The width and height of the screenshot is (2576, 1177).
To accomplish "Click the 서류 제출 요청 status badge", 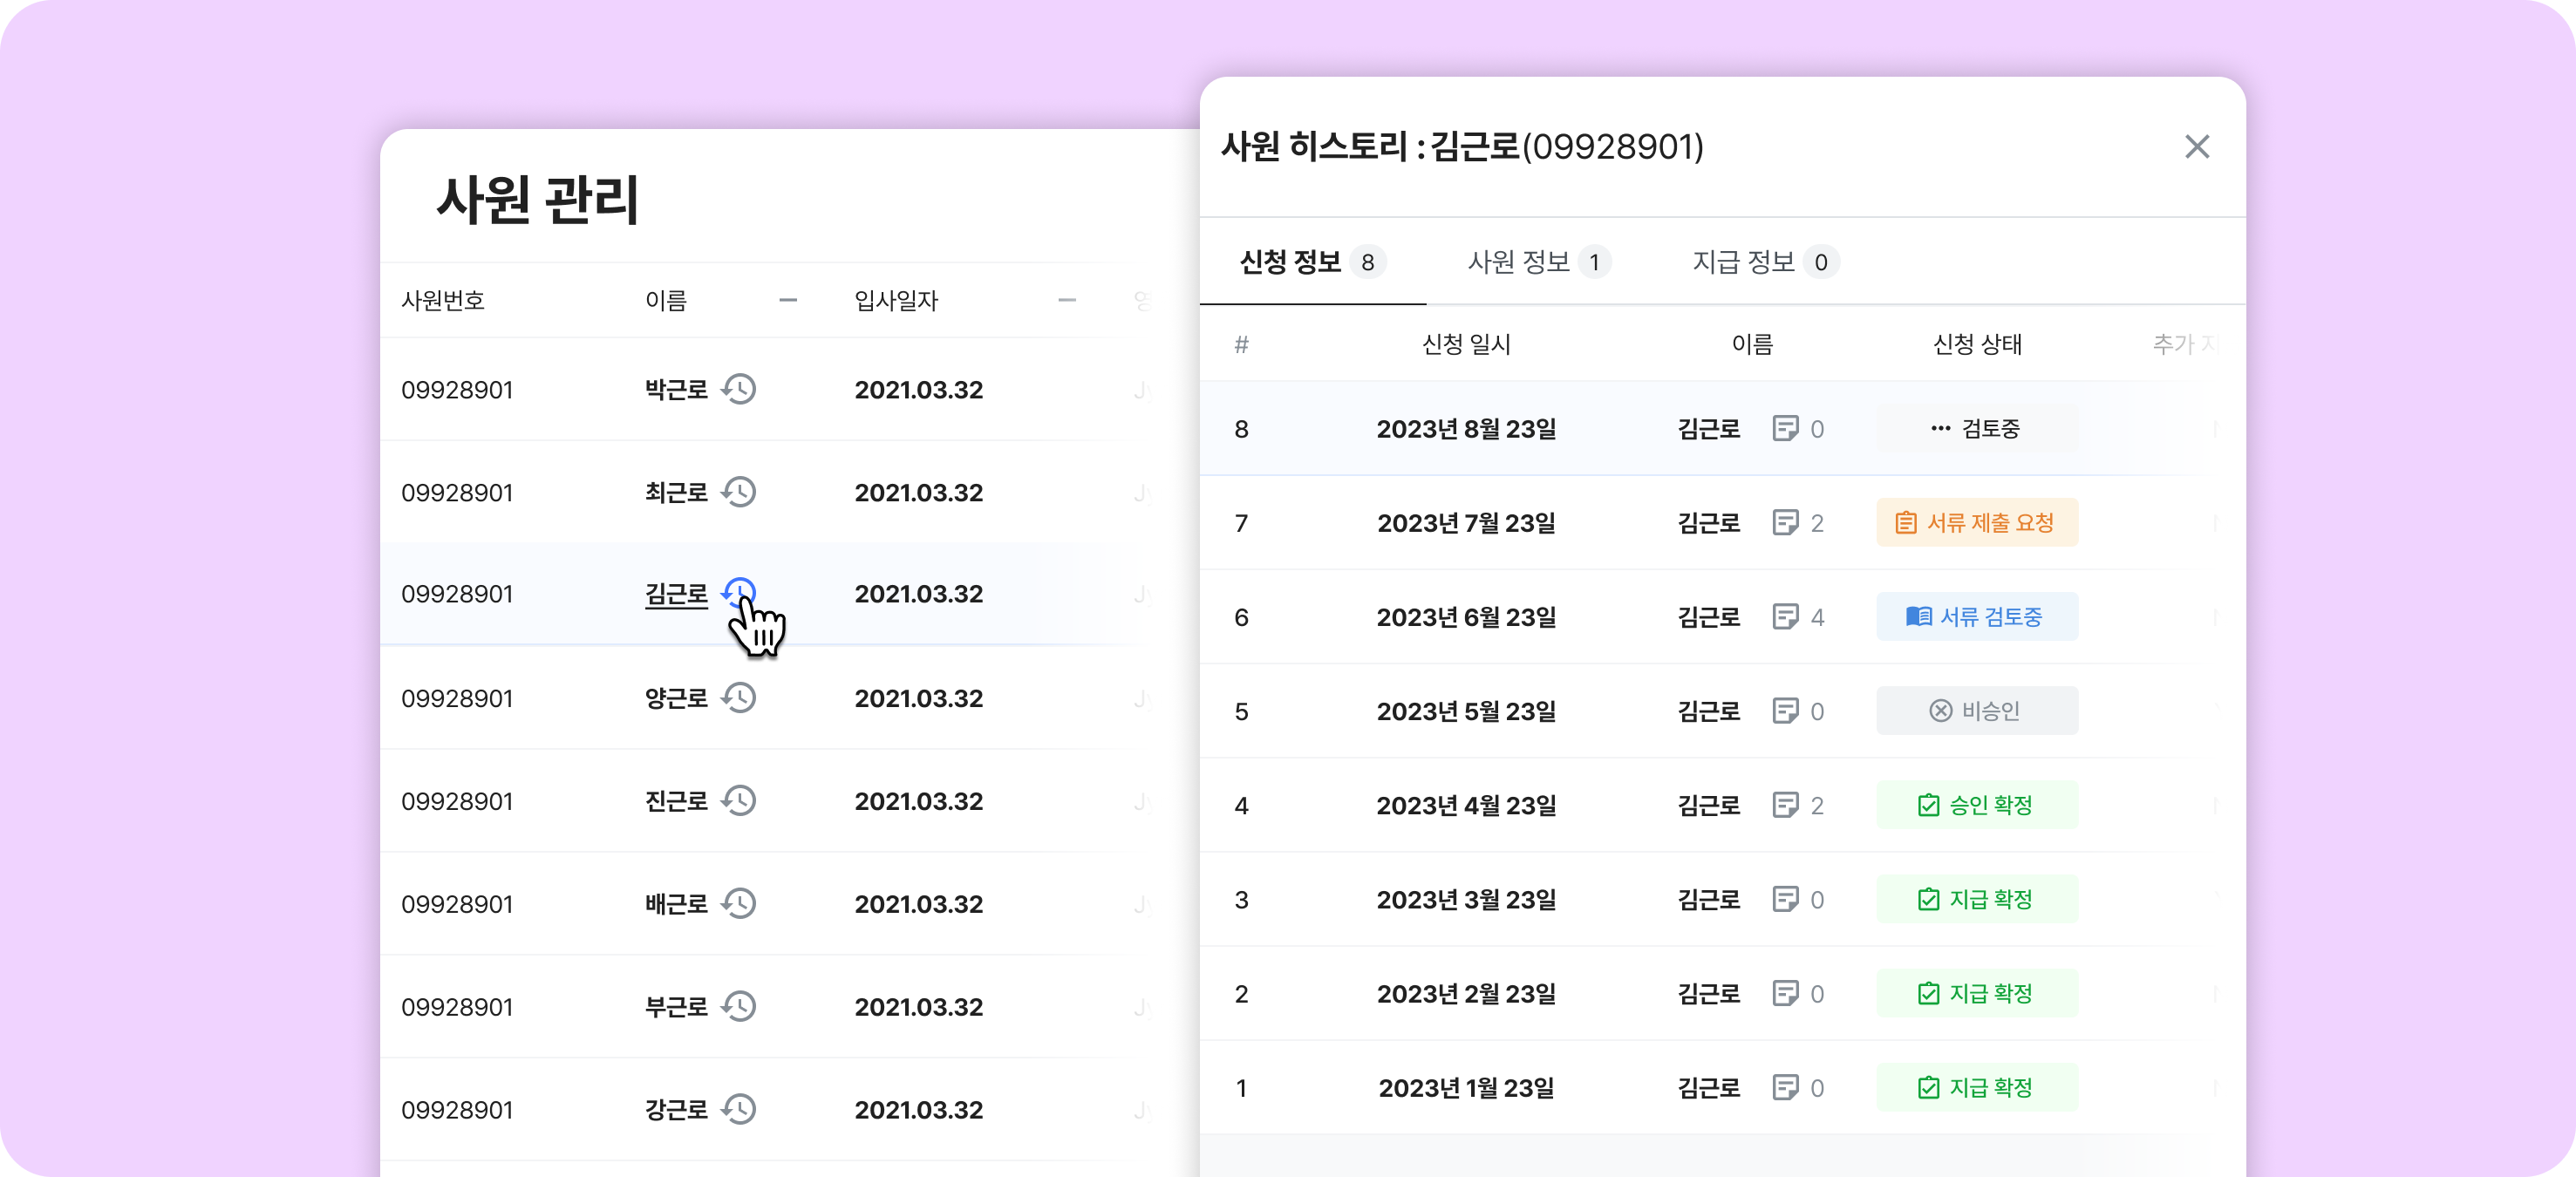I will [x=1976, y=523].
